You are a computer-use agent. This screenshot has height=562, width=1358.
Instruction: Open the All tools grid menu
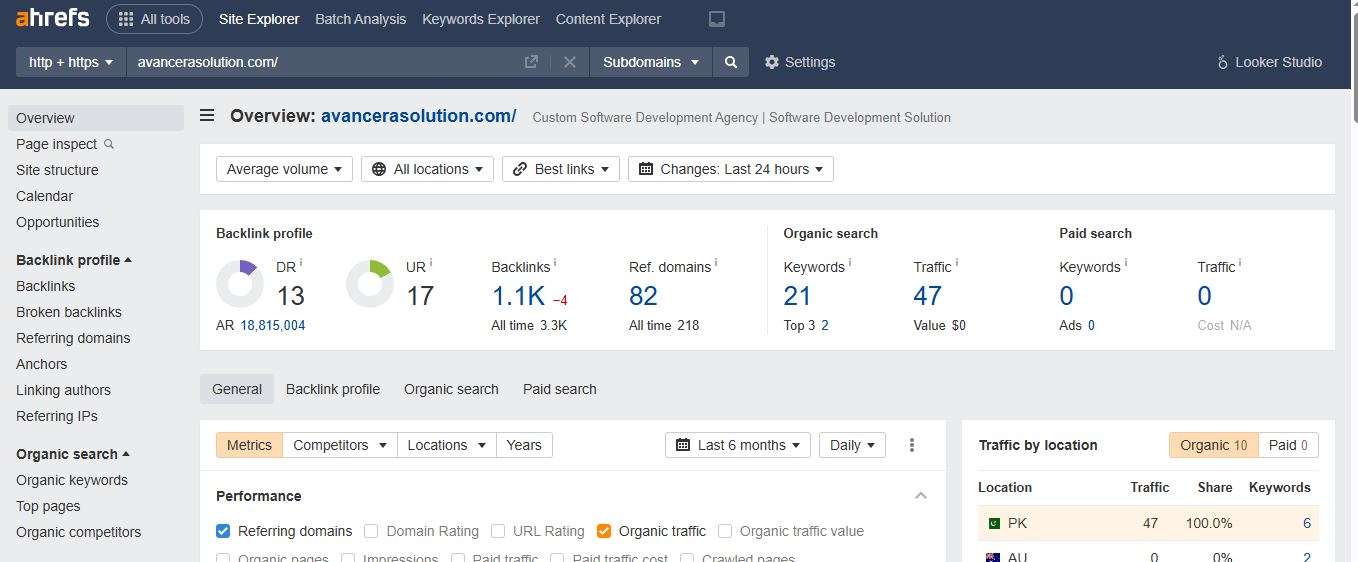[x=154, y=19]
